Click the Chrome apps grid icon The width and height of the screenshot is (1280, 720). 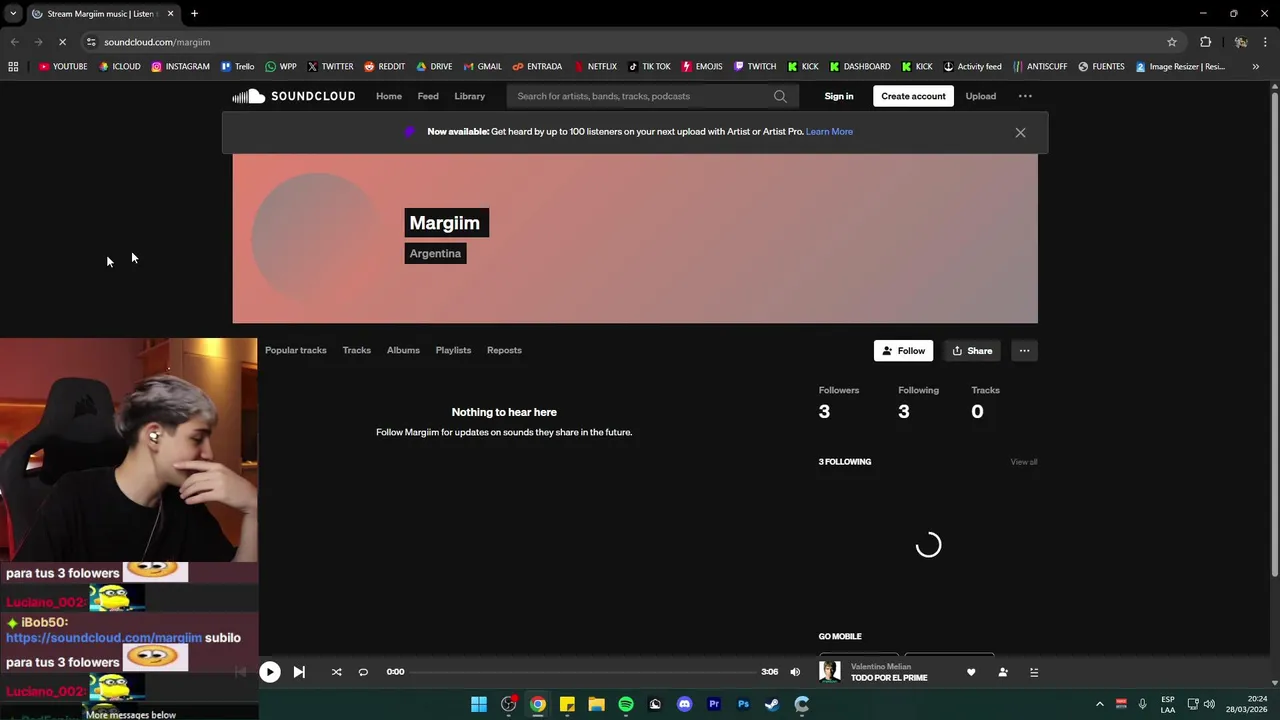pyautogui.click(x=13, y=67)
